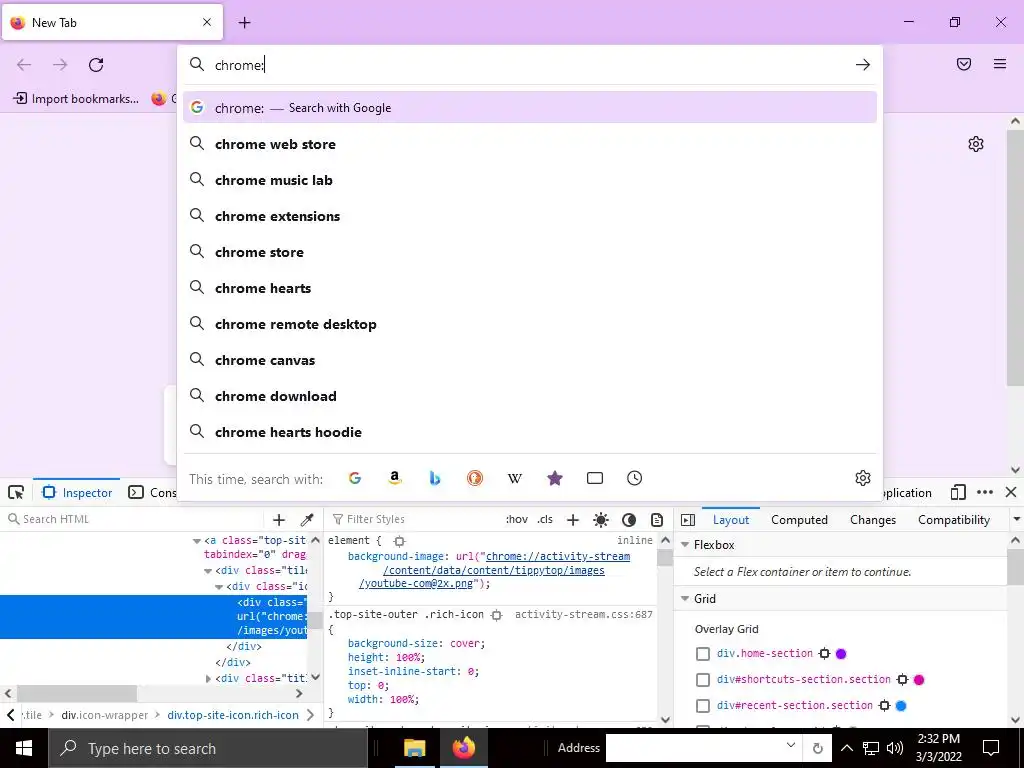Viewport: 1024px width, 768px height.
Task: Search history using the clock icon
Action: coord(635,478)
